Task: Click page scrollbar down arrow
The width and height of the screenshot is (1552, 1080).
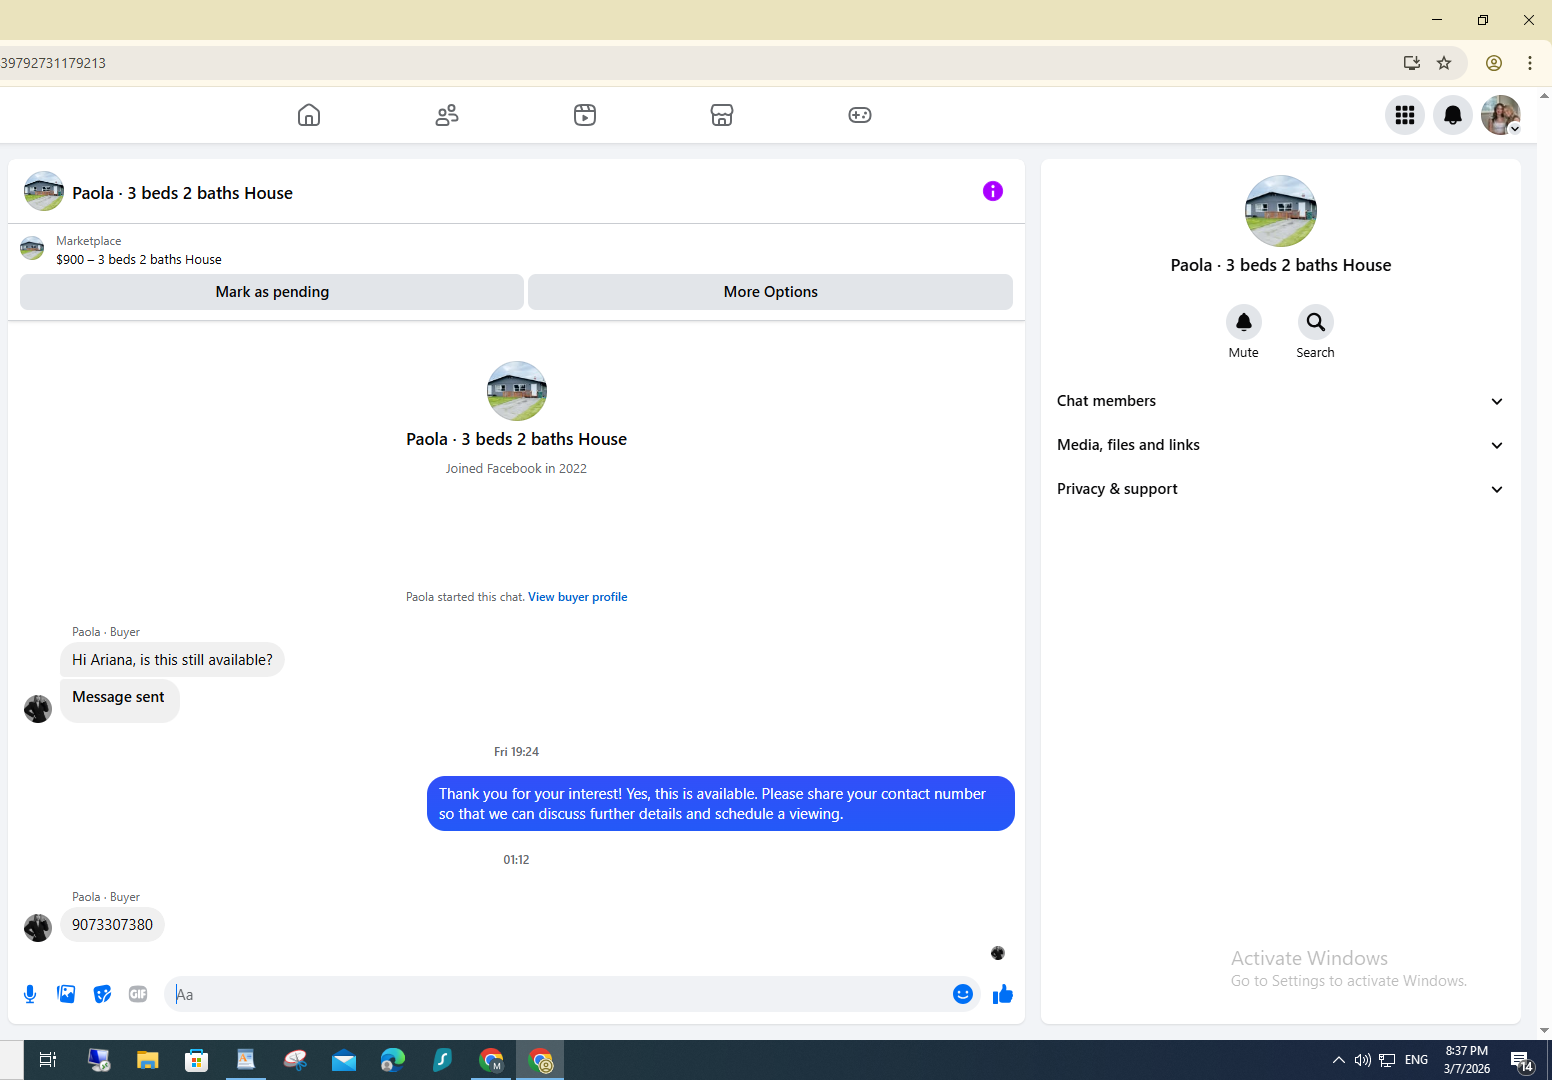Action: [x=1545, y=1031]
